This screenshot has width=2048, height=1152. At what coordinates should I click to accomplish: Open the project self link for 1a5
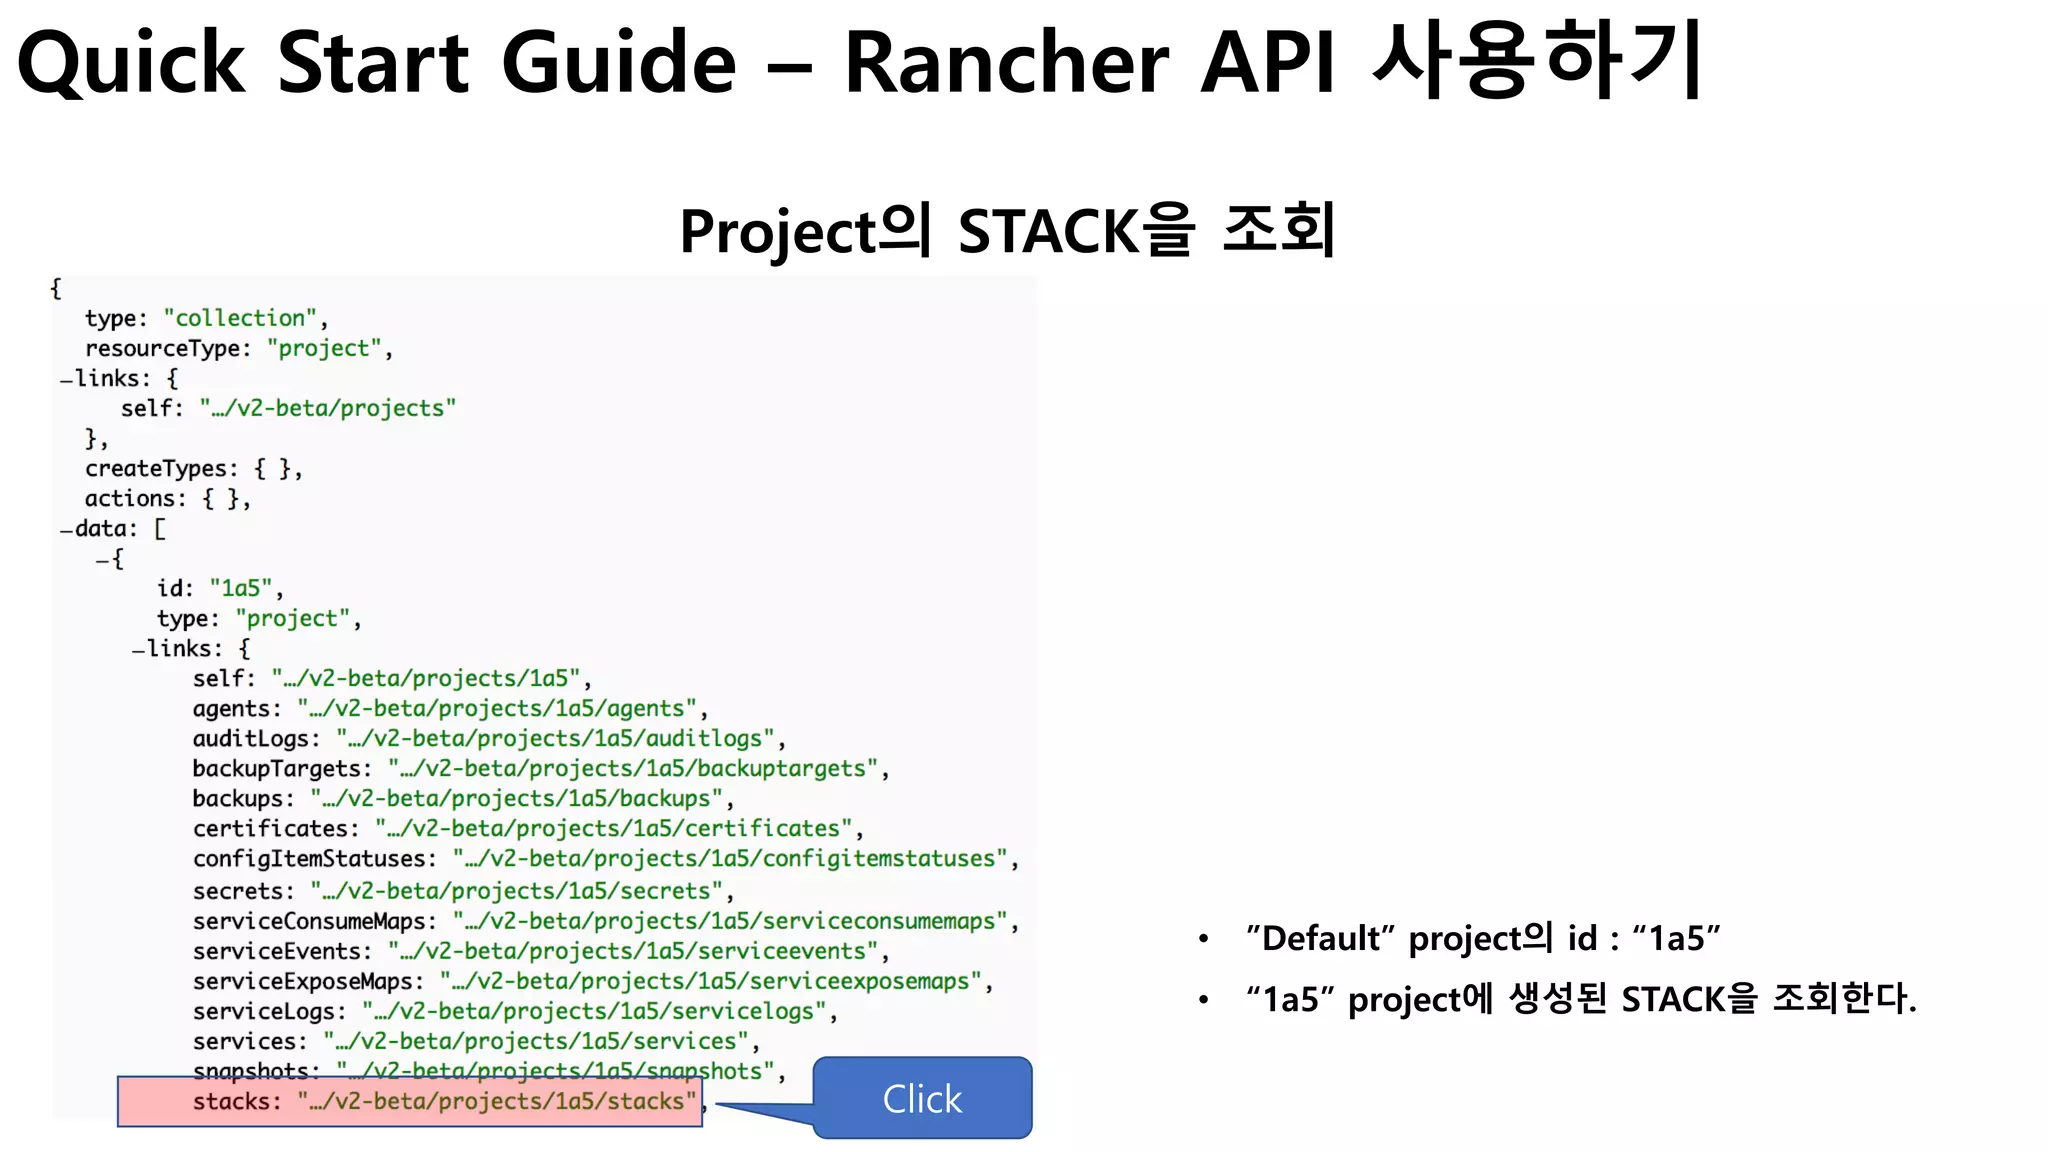coord(425,678)
